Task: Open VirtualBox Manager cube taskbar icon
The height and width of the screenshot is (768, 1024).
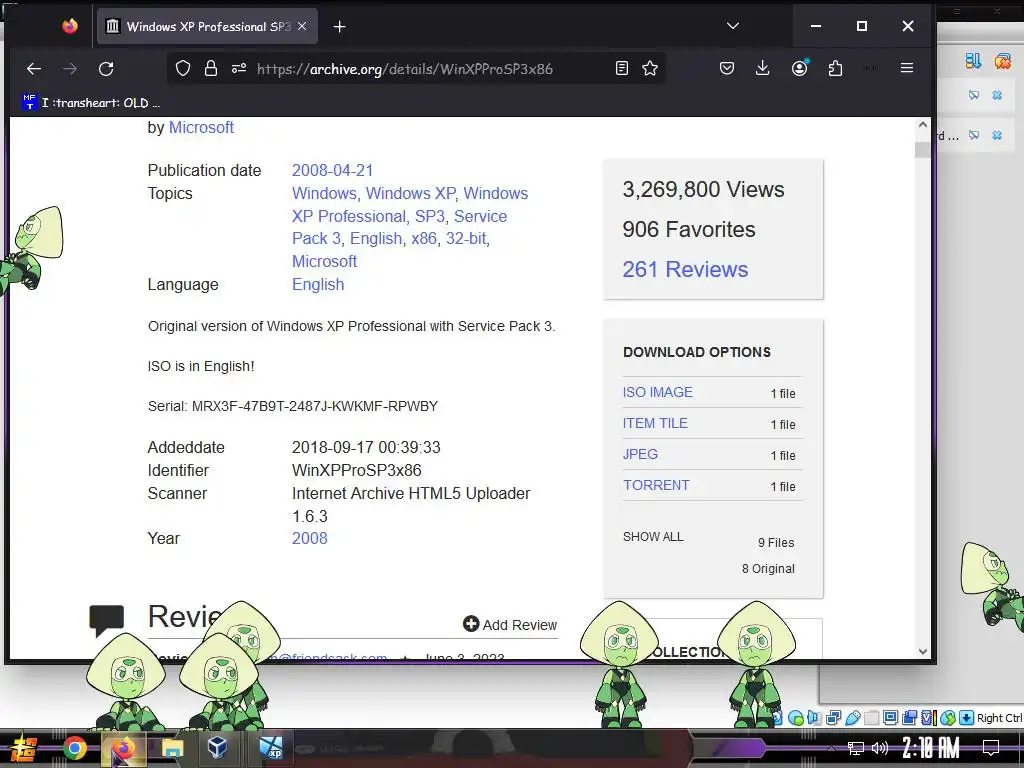Action: [x=217, y=748]
